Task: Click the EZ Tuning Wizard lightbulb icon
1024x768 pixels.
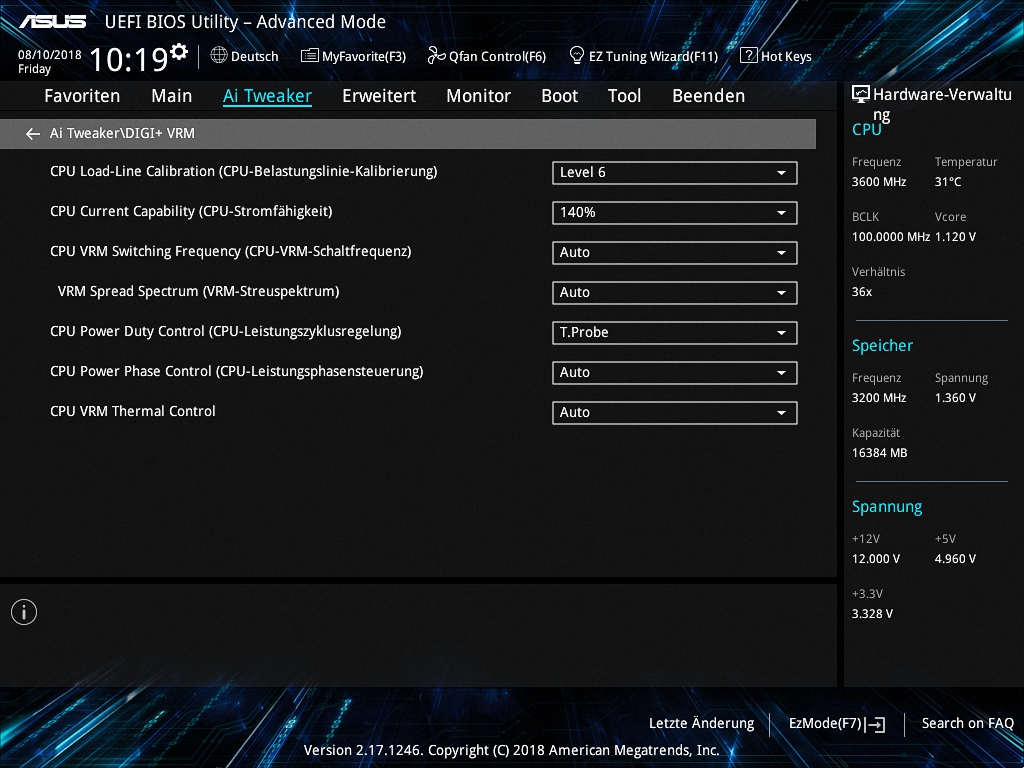Action: click(x=577, y=55)
